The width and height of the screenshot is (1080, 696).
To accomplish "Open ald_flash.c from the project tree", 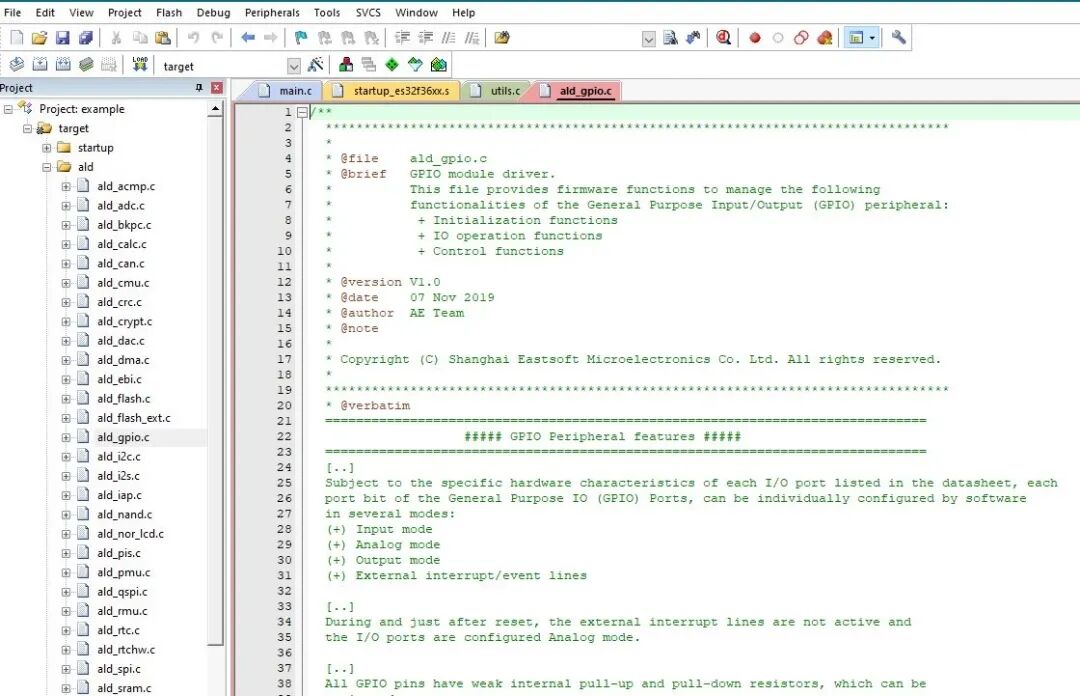I will pyautogui.click(x=123, y=399).
